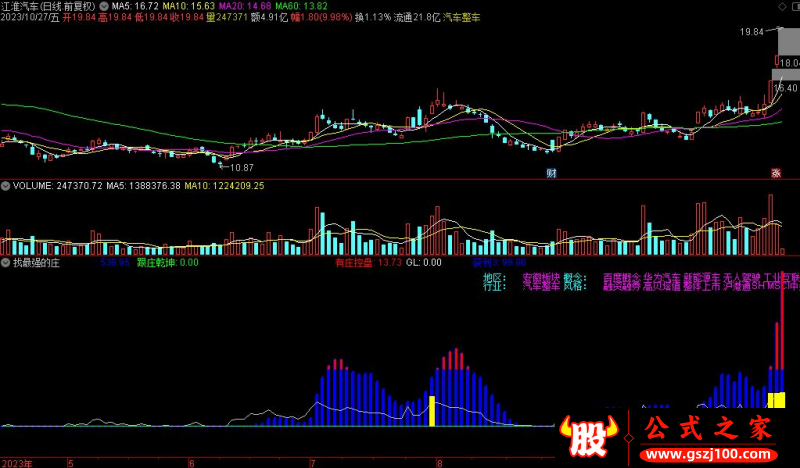This screenshot has height=468, width=800.
Task: Click the high price 高19.84
Action: 115,17
